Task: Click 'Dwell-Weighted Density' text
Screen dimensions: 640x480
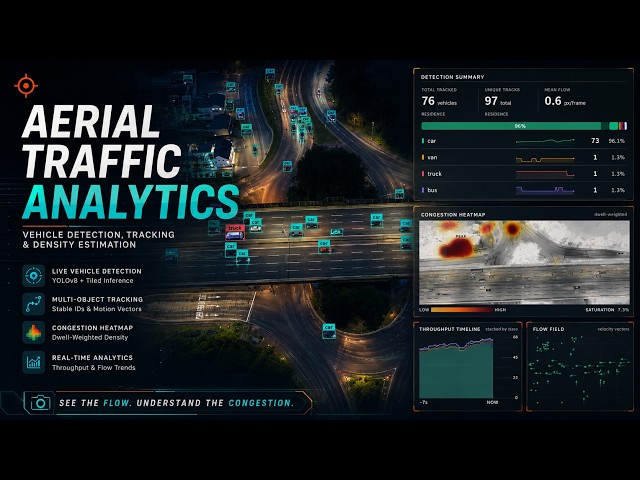Action: point(90,338)
